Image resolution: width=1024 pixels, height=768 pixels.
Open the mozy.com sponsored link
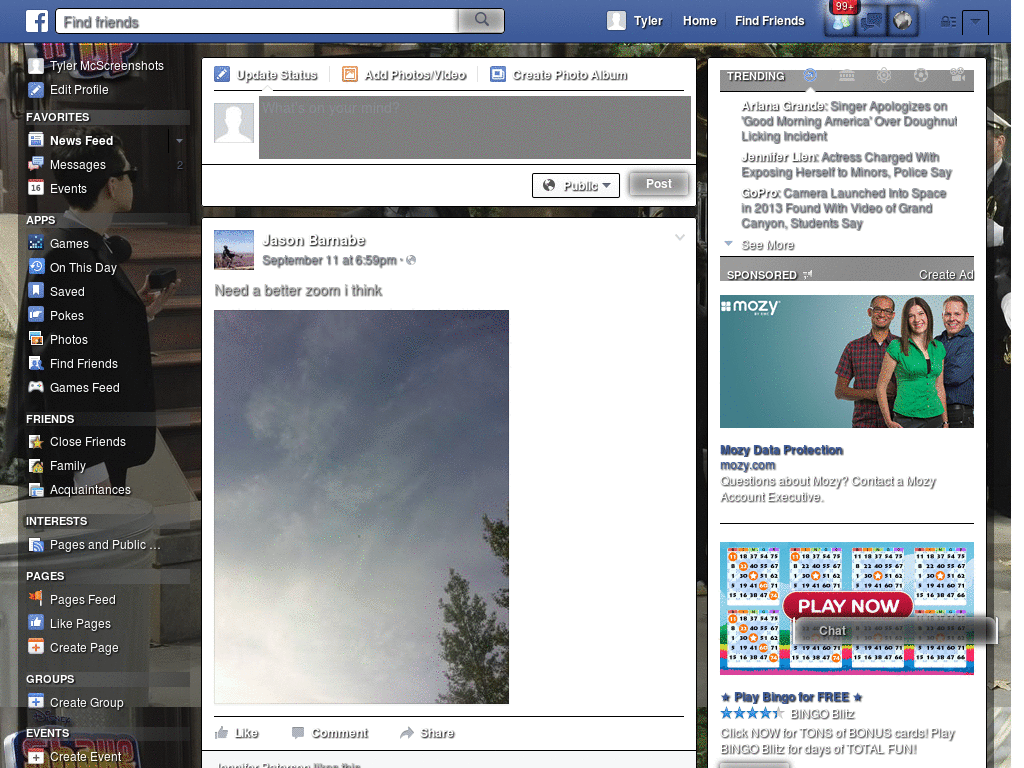point(748,465)
